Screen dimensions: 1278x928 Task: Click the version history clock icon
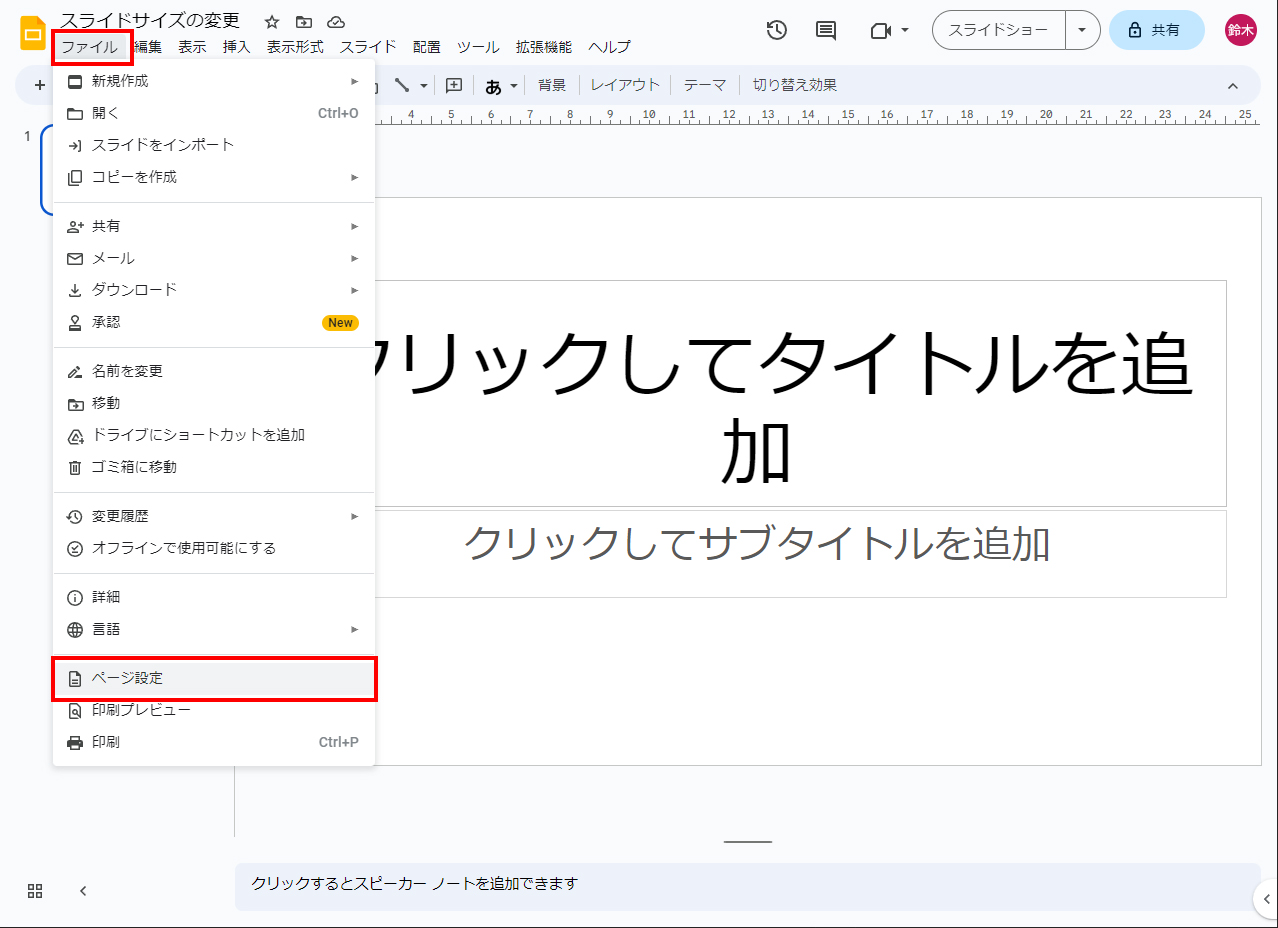pos(776,30)
